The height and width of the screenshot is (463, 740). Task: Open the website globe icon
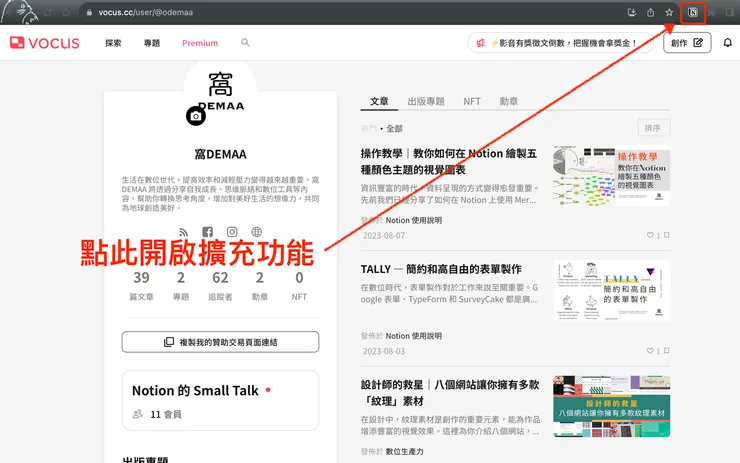(256, 232)
